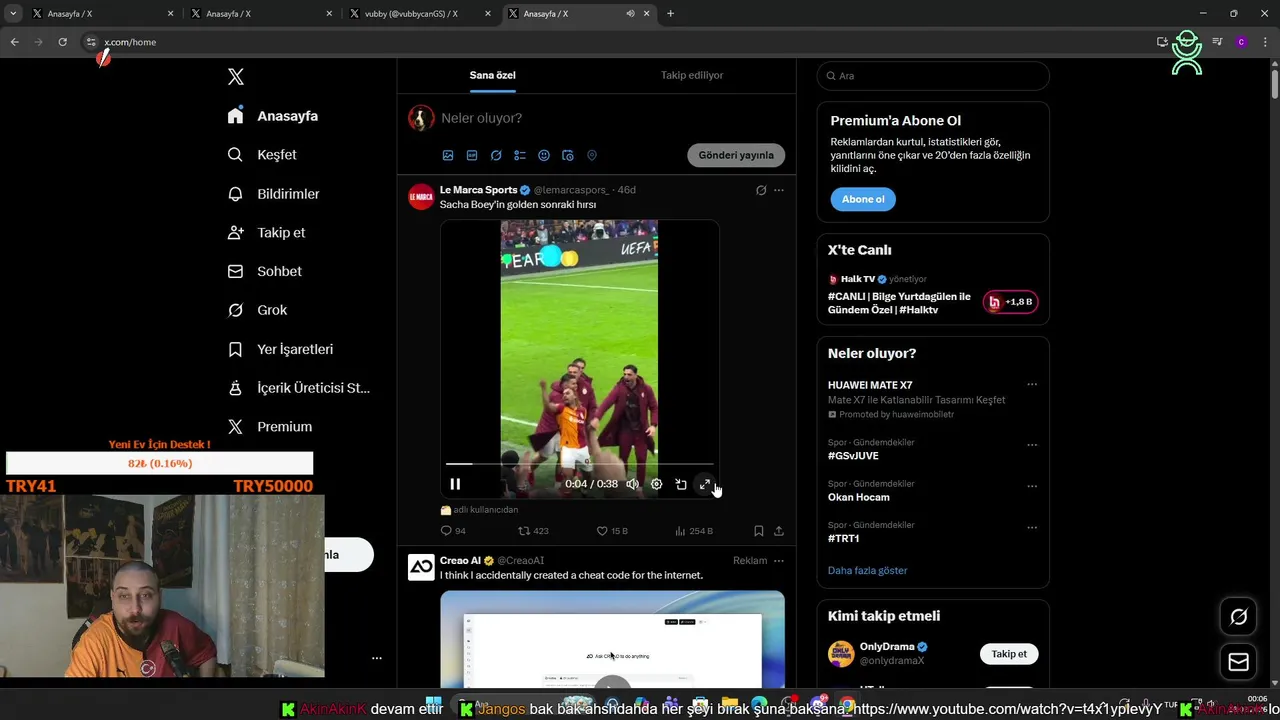The height and width of the screenshot is (720, 1280).
Task: Click the Daha fazla göster link
Action: click(x=867, y=570)
